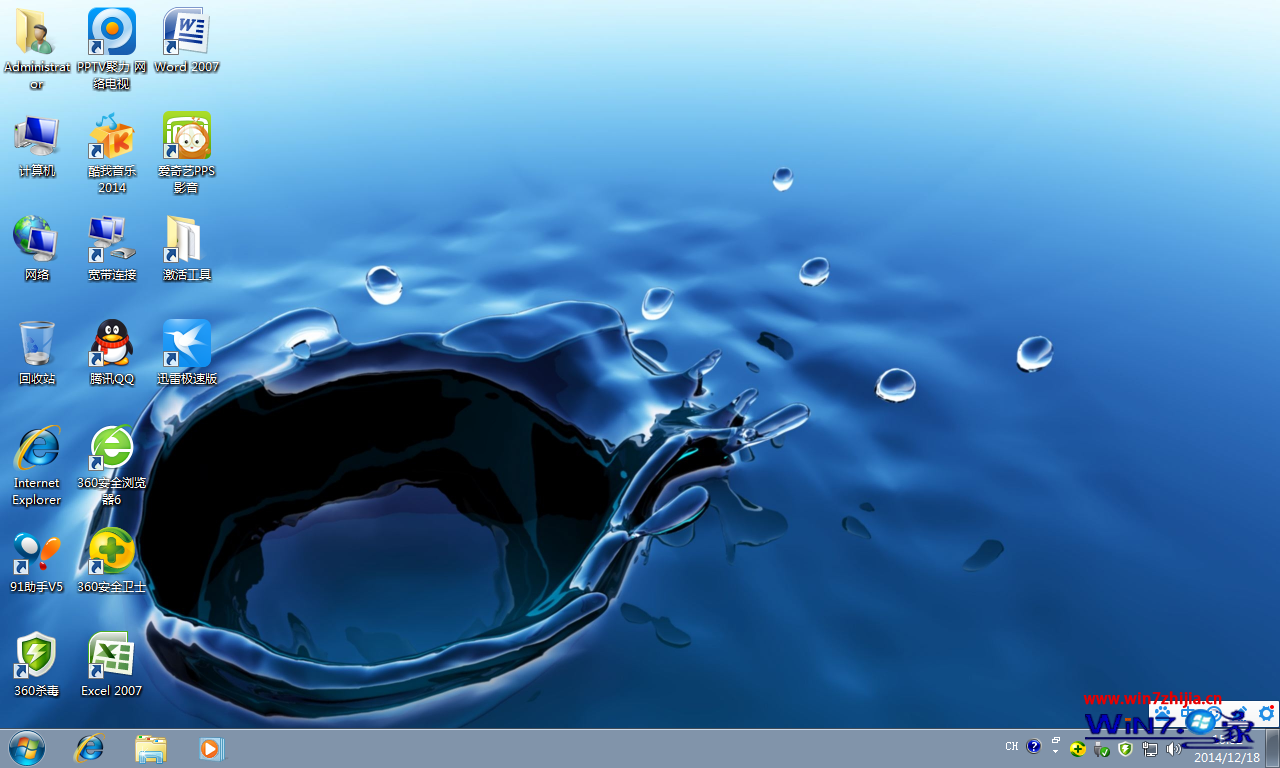Select the CH language indicator
1280x768 pixels.
coord(1011,747)
